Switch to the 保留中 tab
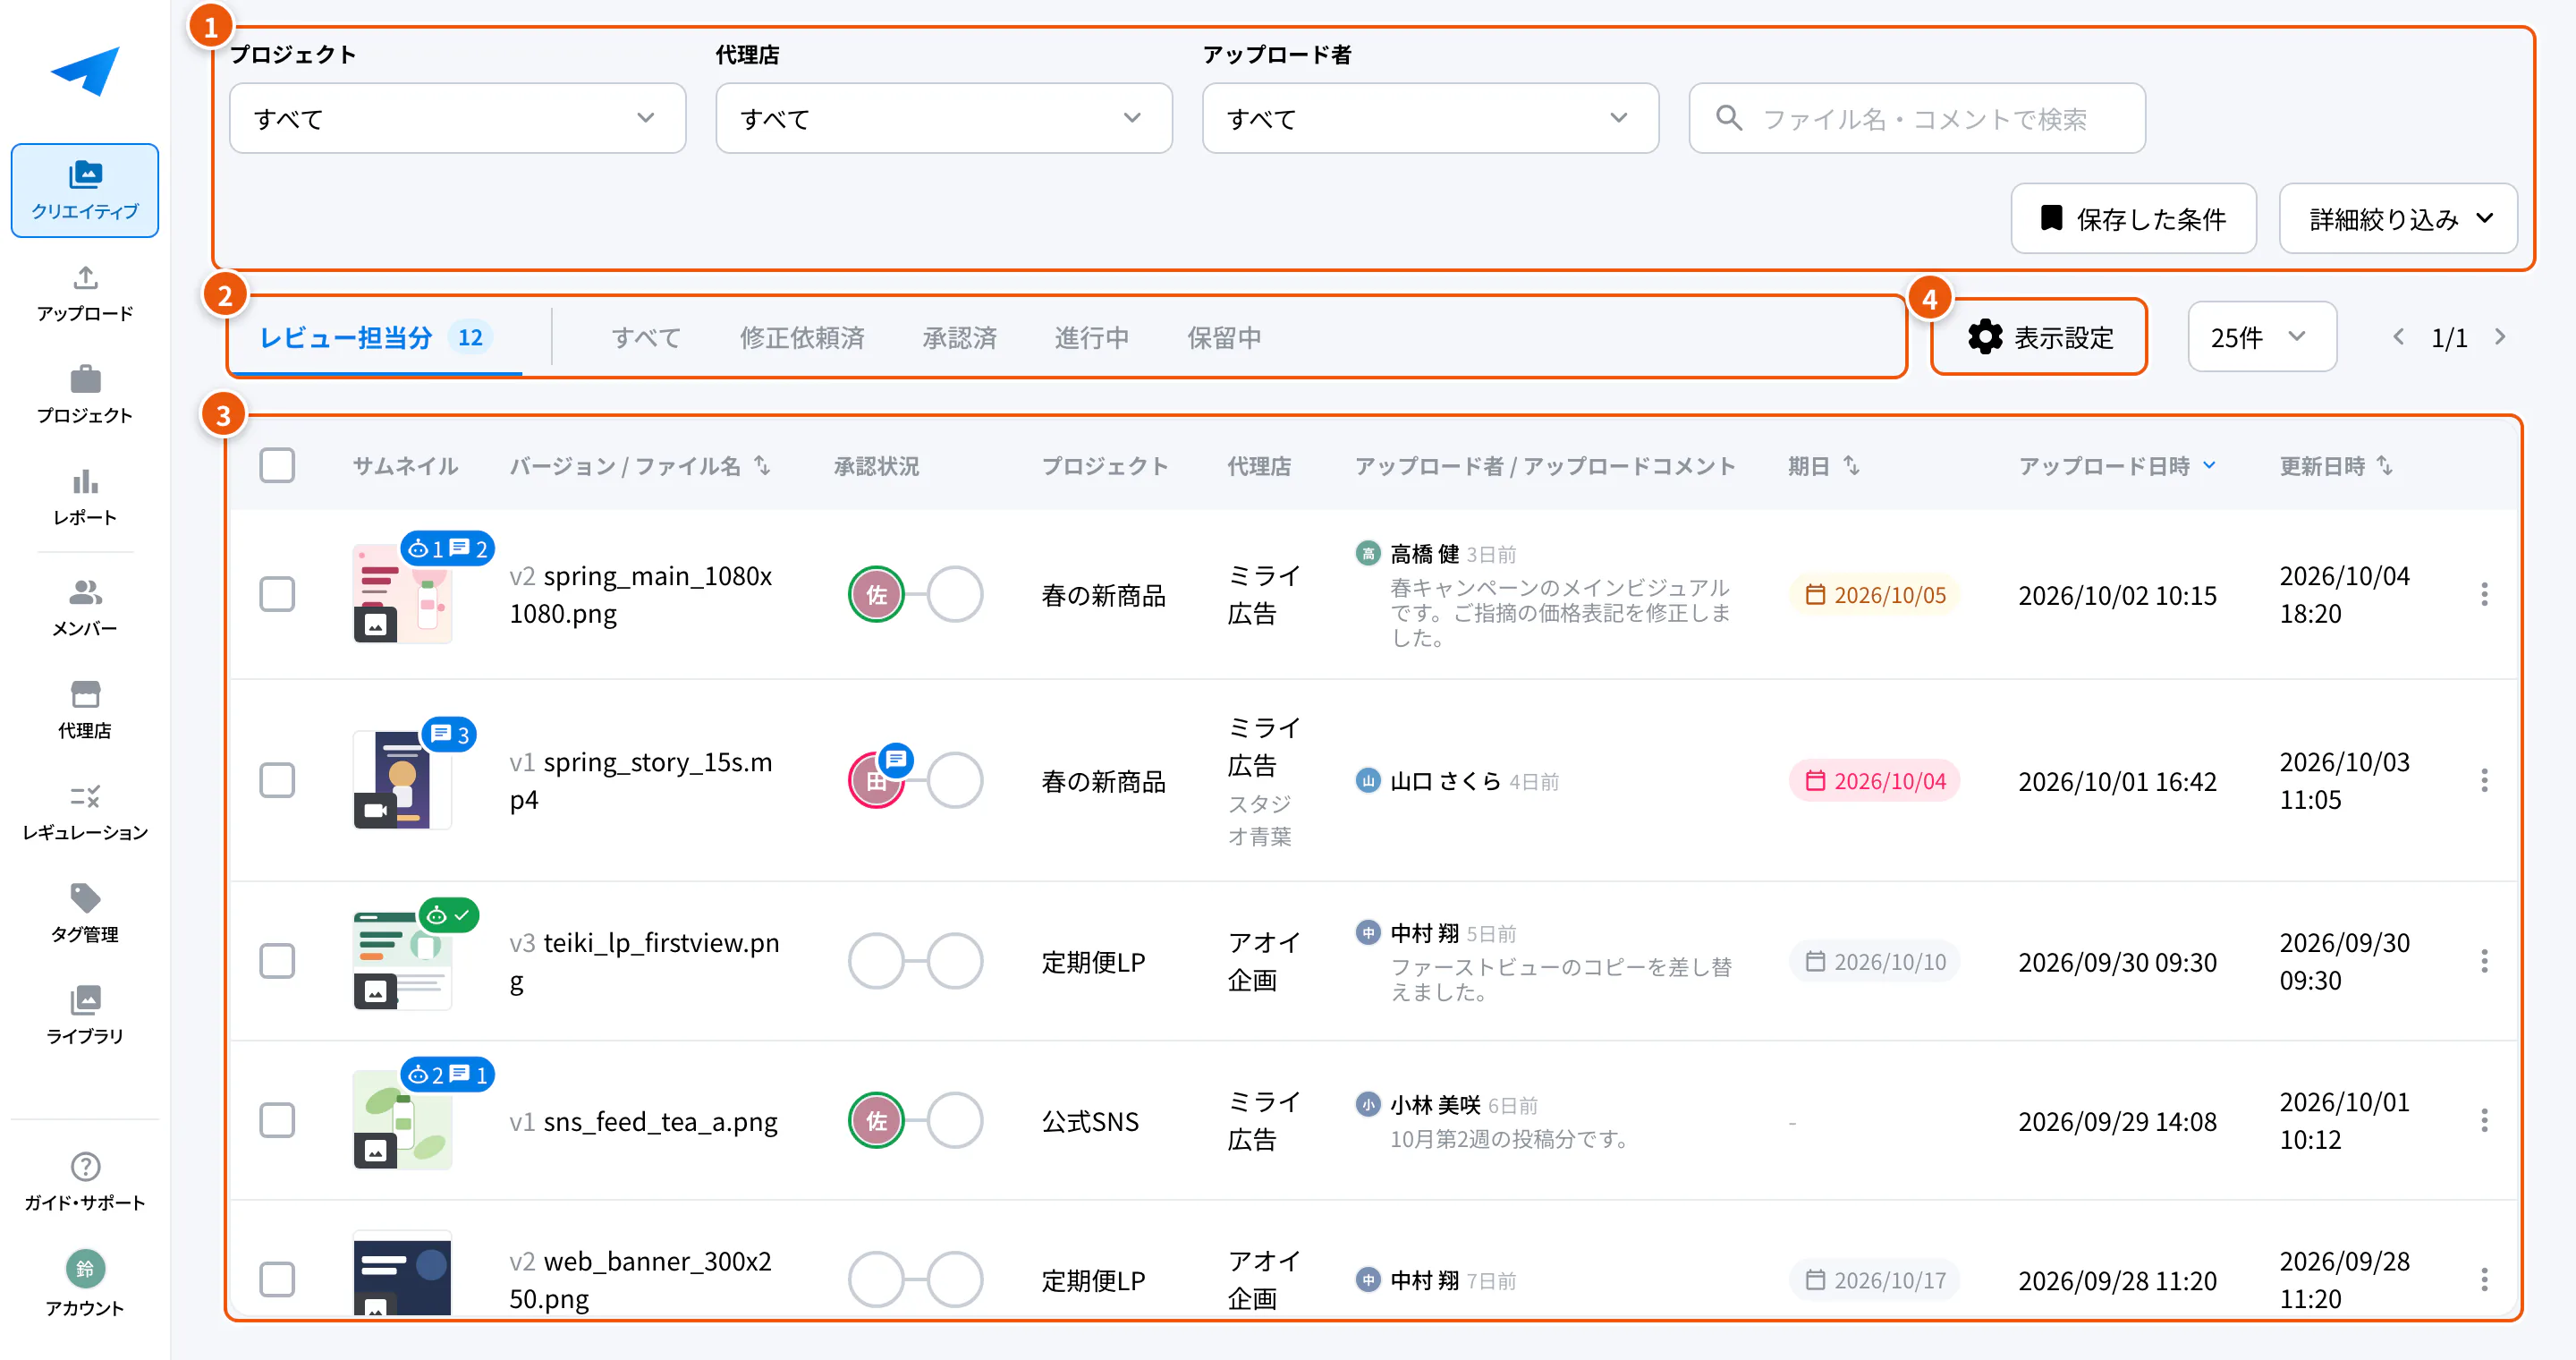Viewport: 2576px width, 1360px height. (1224, 338)
